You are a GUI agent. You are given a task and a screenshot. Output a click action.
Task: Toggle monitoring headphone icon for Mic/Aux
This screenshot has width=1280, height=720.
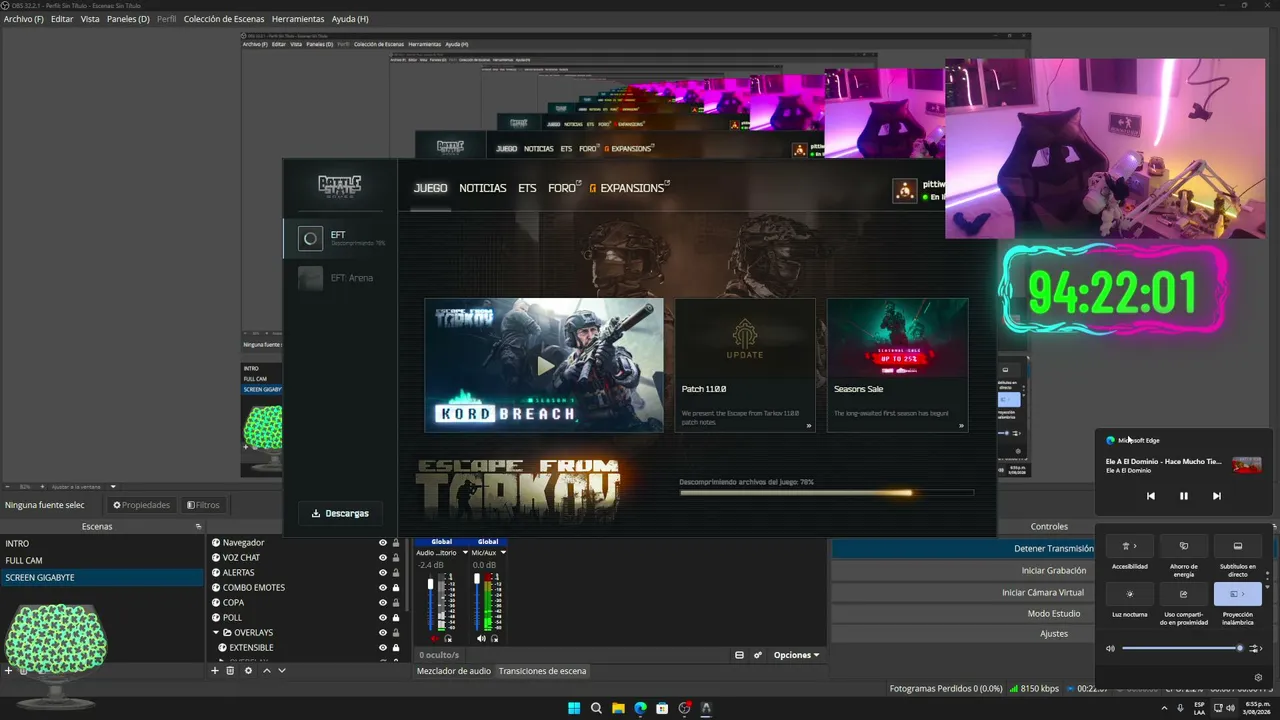(494, 638)
